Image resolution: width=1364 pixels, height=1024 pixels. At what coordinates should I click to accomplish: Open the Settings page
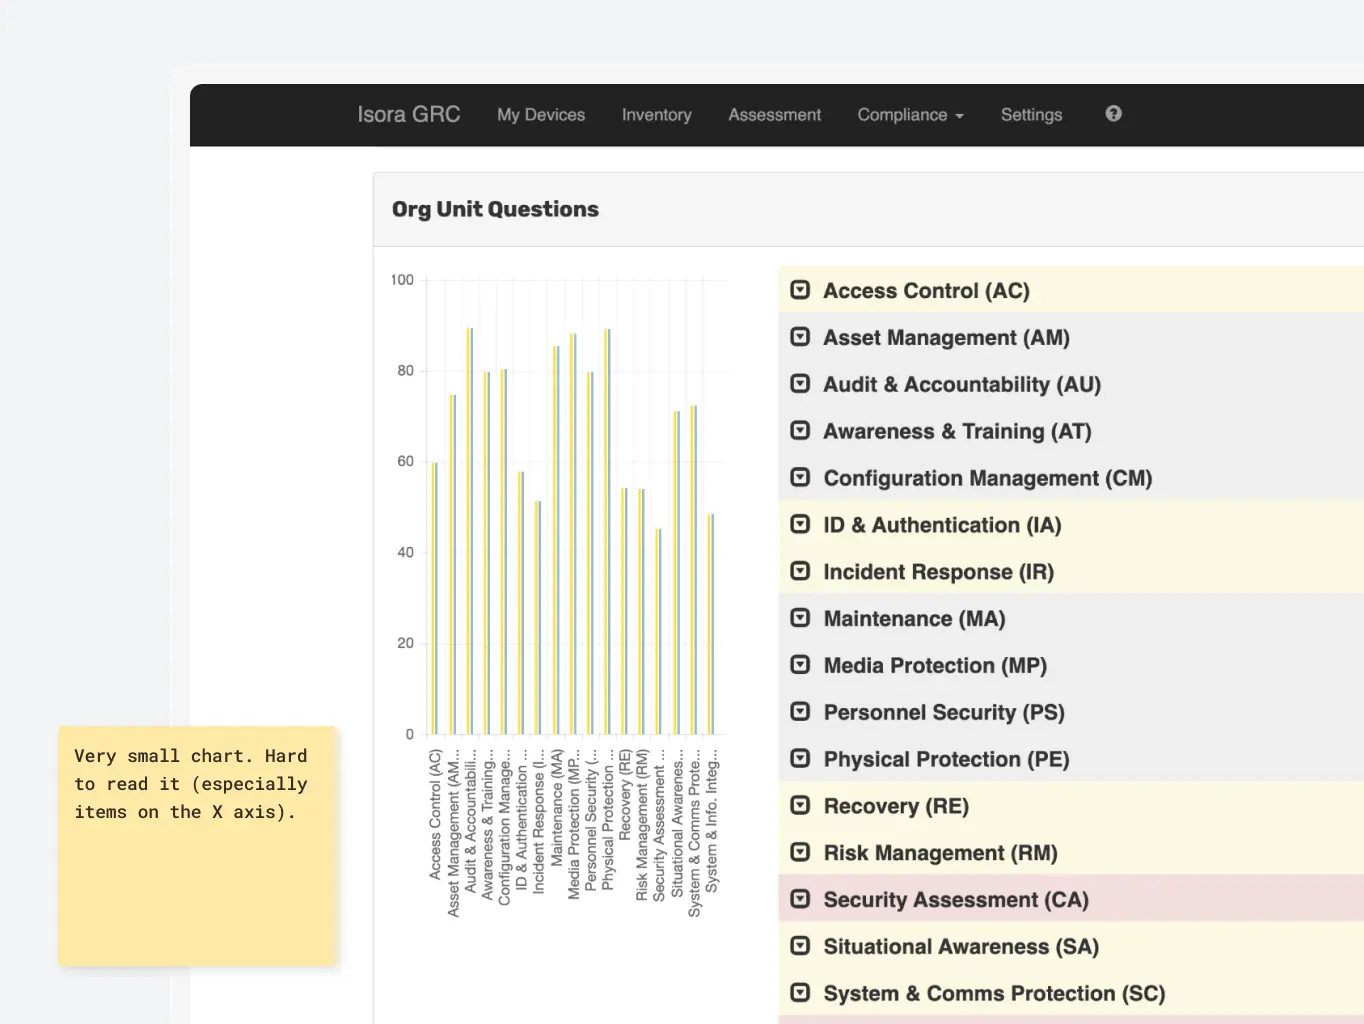coord(1031,114)
